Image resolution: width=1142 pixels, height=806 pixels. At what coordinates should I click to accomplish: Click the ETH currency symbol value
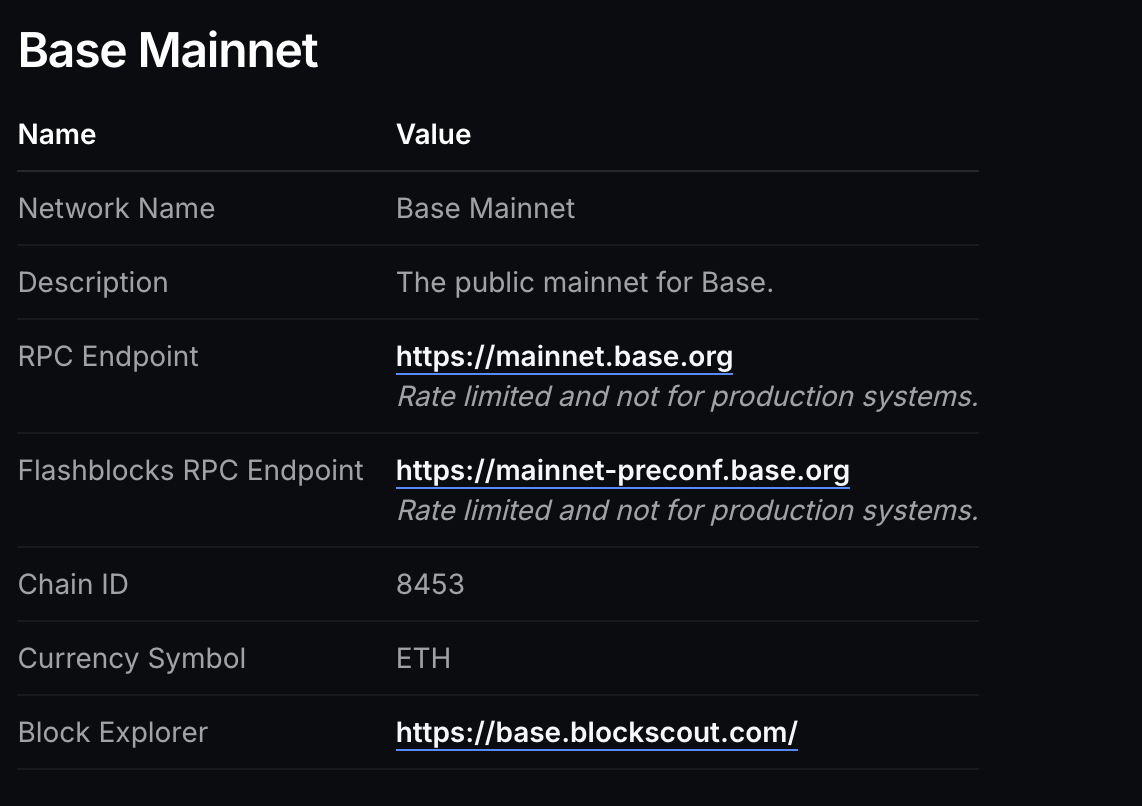pyautogui.click(x=423, y=659)
